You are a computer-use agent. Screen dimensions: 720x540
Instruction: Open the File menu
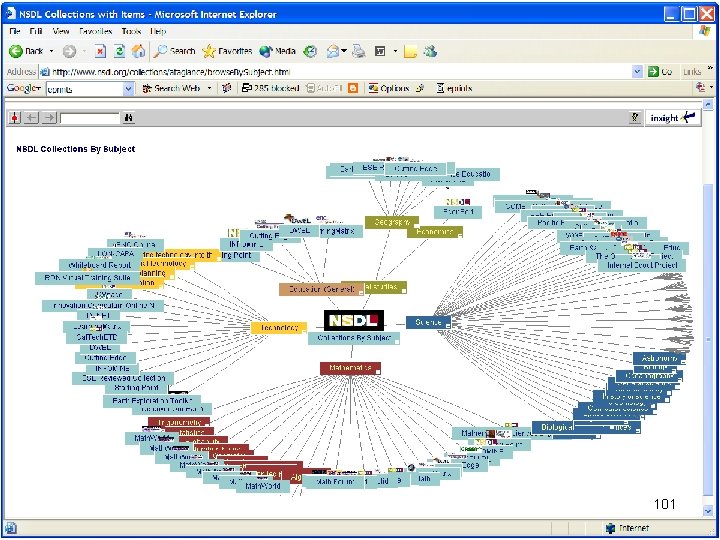tap(15, 31)
